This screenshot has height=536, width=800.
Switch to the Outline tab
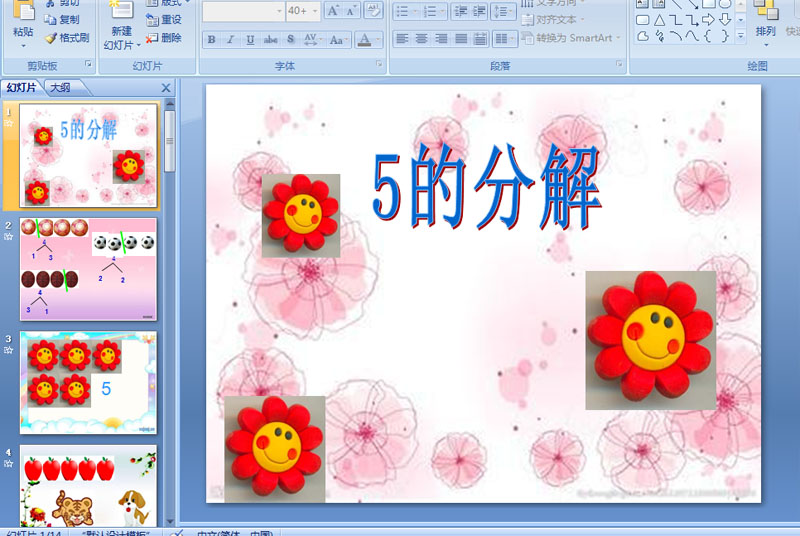[x=61, y=88]
